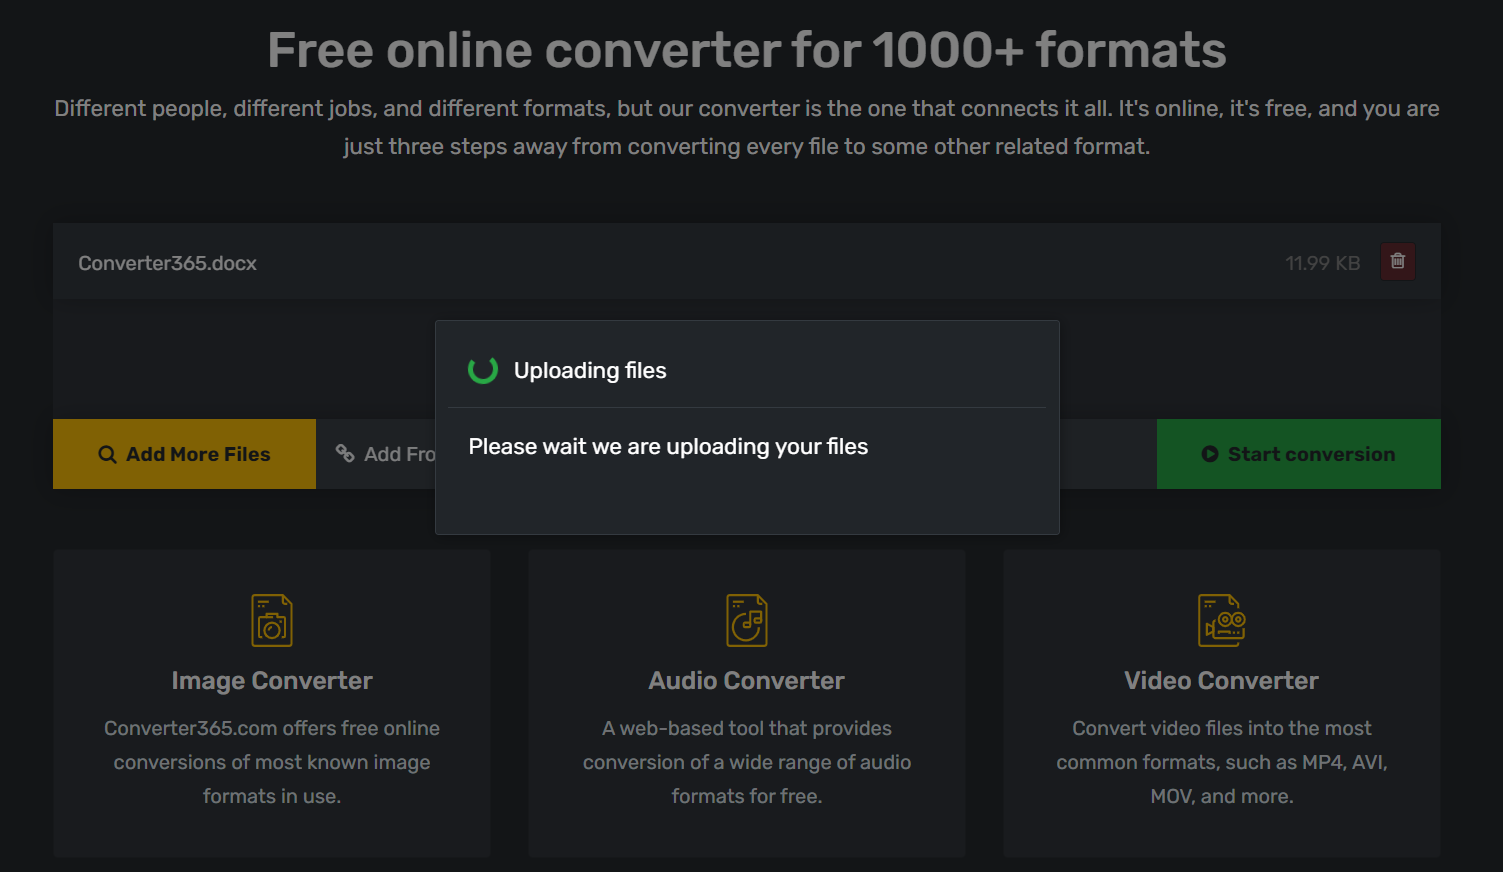The image size is (1503, 872).
Task: Click the Video Converter description text
Action: click(1221, 762)
